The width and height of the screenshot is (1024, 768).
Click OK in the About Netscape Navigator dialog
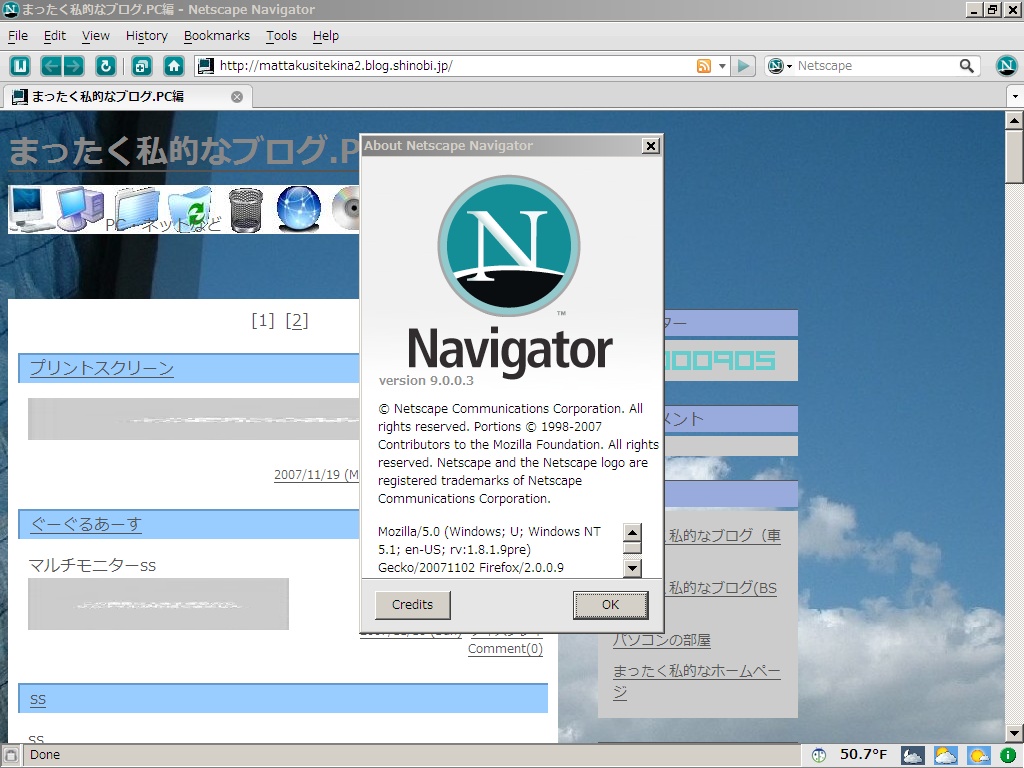(x=611, y=605)
